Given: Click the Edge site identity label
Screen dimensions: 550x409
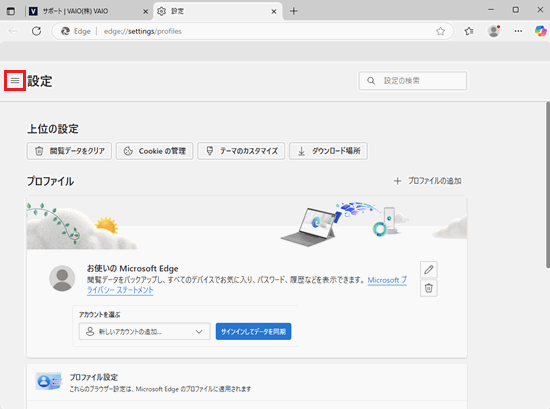Looking at the screenshot, I should (76, 31).
